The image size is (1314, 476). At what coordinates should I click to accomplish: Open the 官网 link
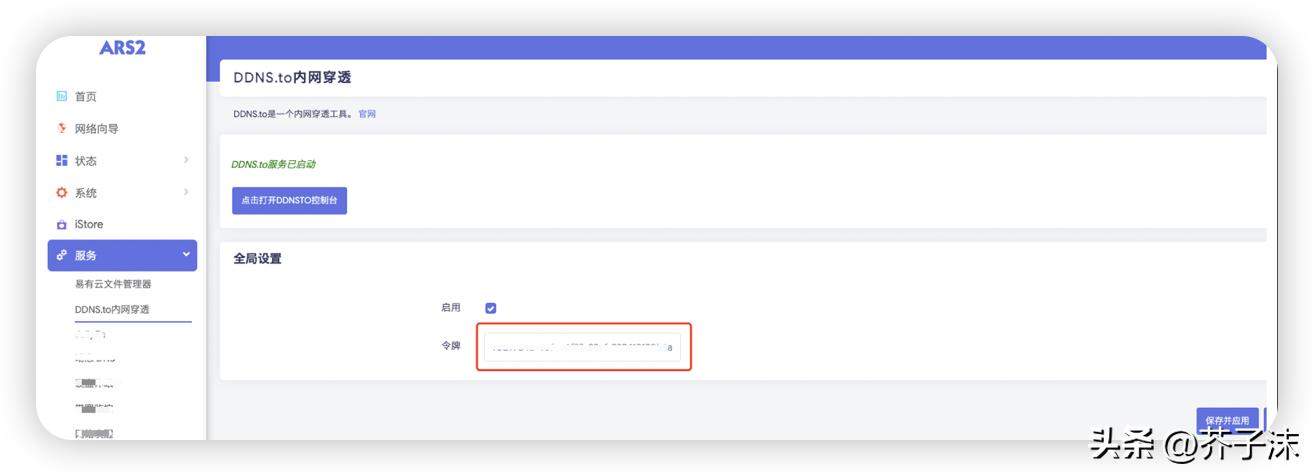tap(367, 114)
